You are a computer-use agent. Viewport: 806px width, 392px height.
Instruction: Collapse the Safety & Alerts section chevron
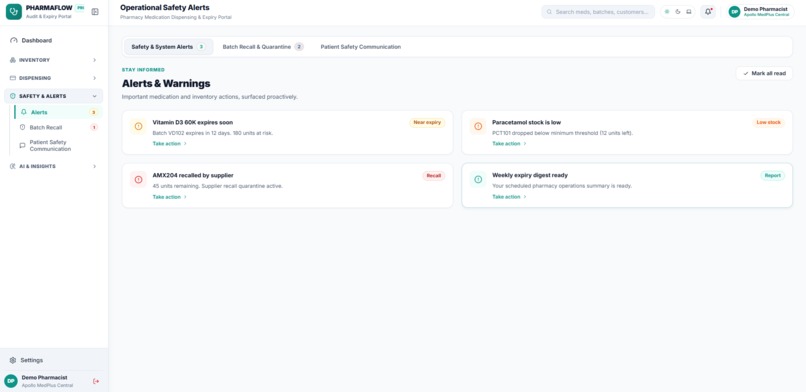tap(95, 96)
